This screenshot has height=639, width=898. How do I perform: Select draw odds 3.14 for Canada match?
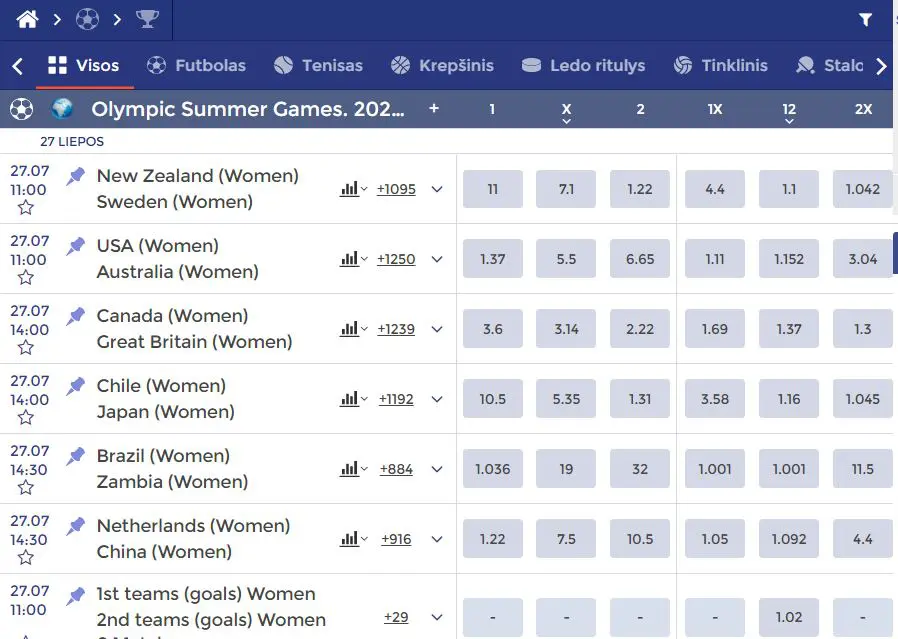[566, 329]
